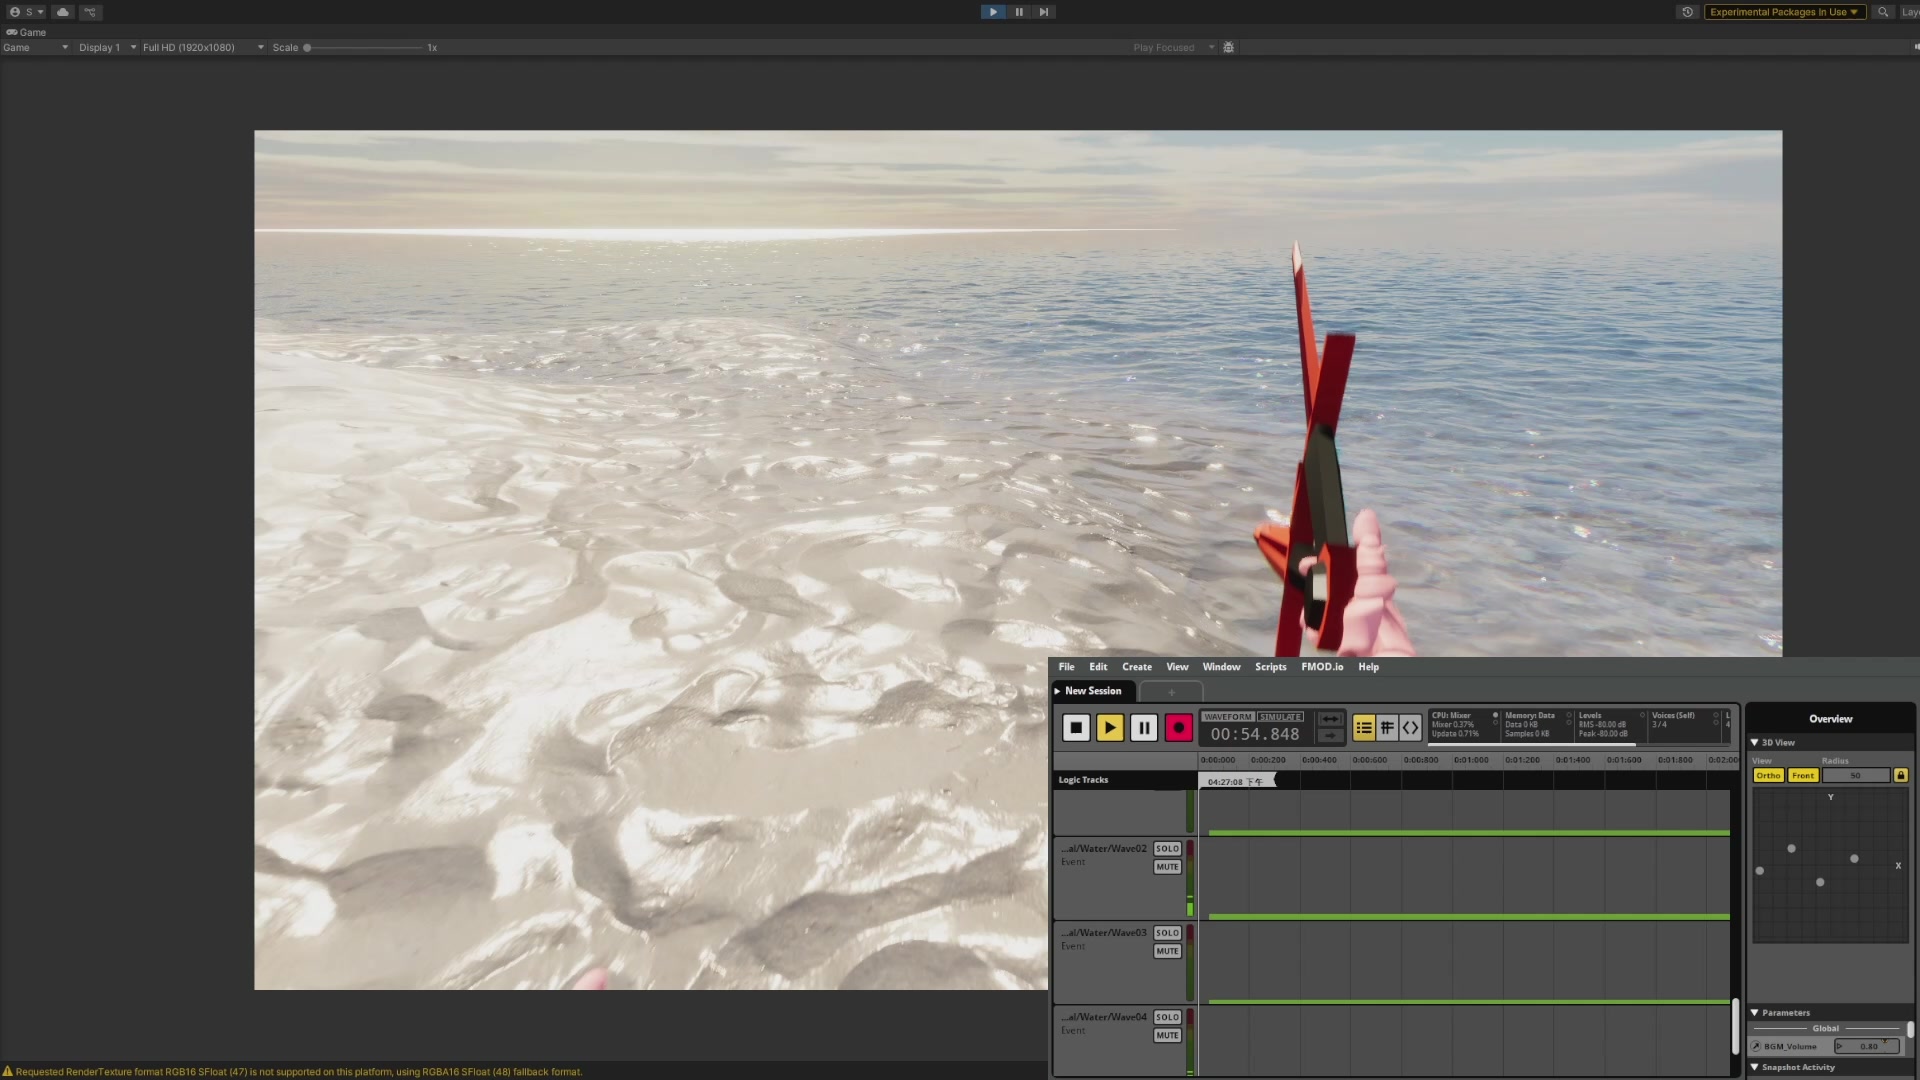Click the Game view Scale slider
Image resolution: width=1920 pixels, height=1080 pixels.
pyautogui.click(x=364, y=48)
